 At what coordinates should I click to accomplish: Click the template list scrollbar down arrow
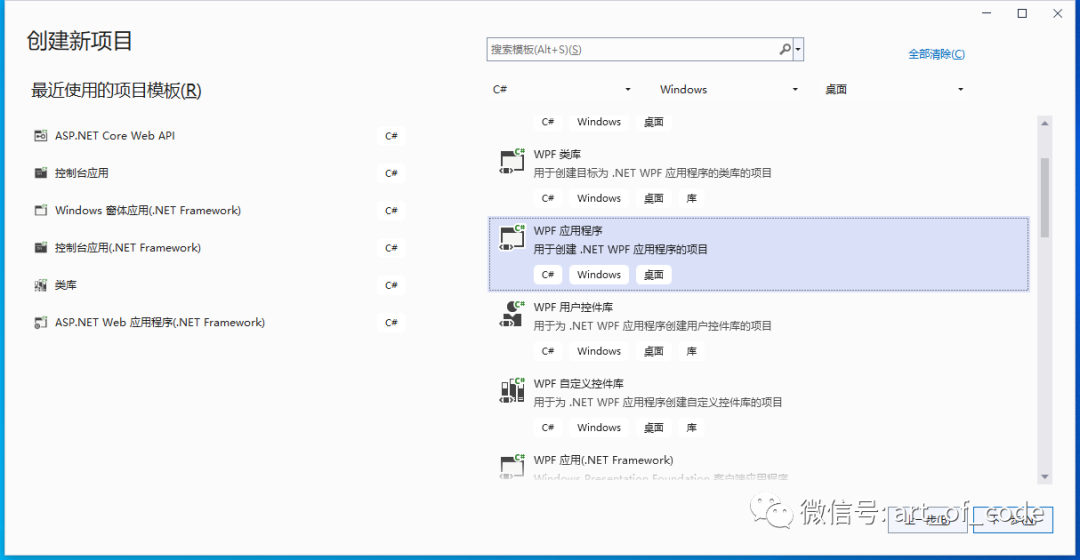click(x=1045, y=477)
